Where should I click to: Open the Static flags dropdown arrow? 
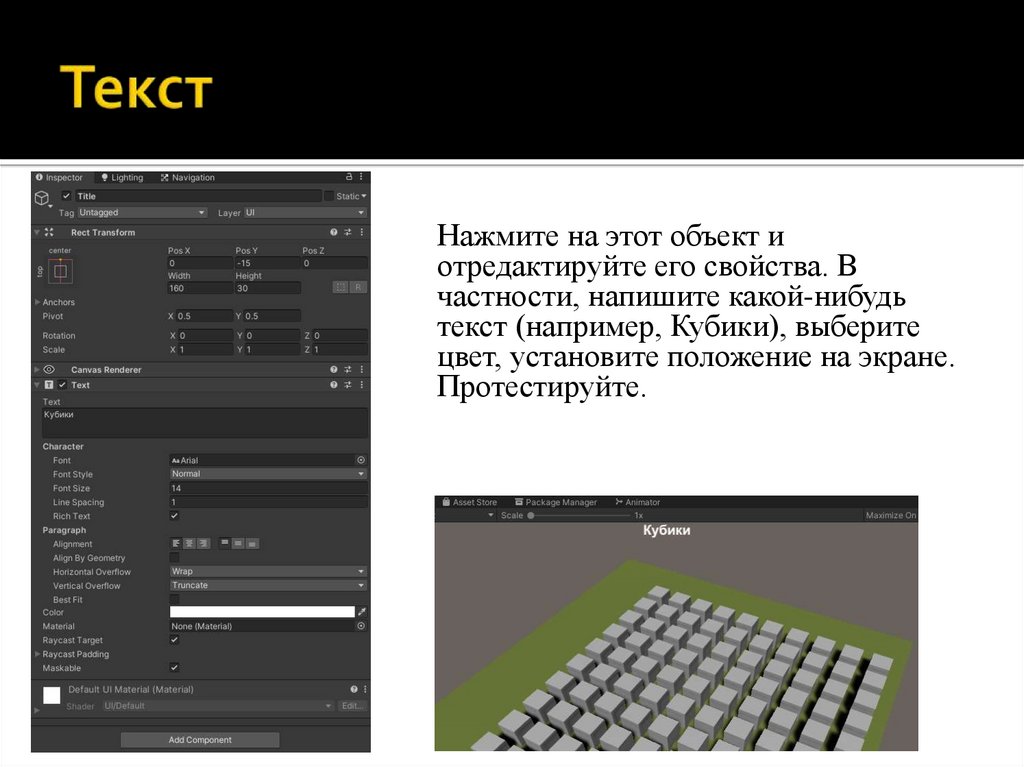click(x=364, y=196)
